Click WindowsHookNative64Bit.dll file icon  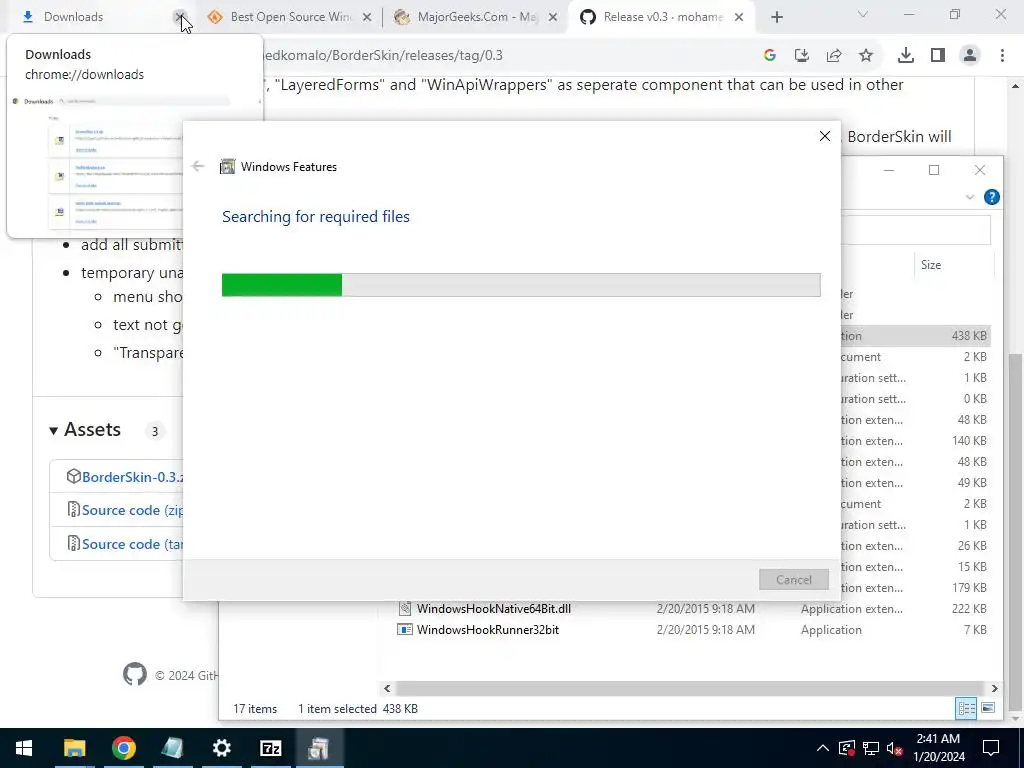pos(405,609)
